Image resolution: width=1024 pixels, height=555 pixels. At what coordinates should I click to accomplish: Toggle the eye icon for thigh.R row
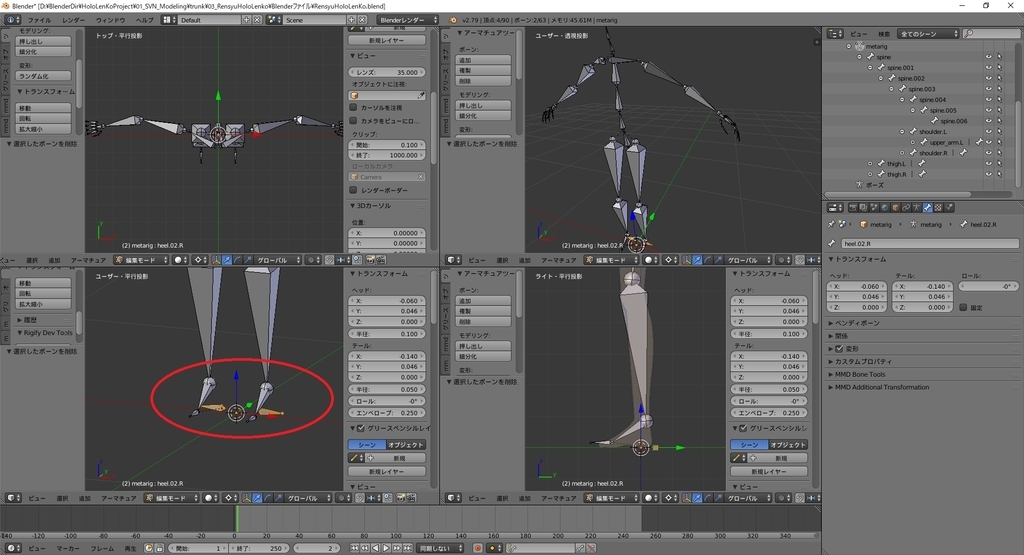[x=988, y=174]
